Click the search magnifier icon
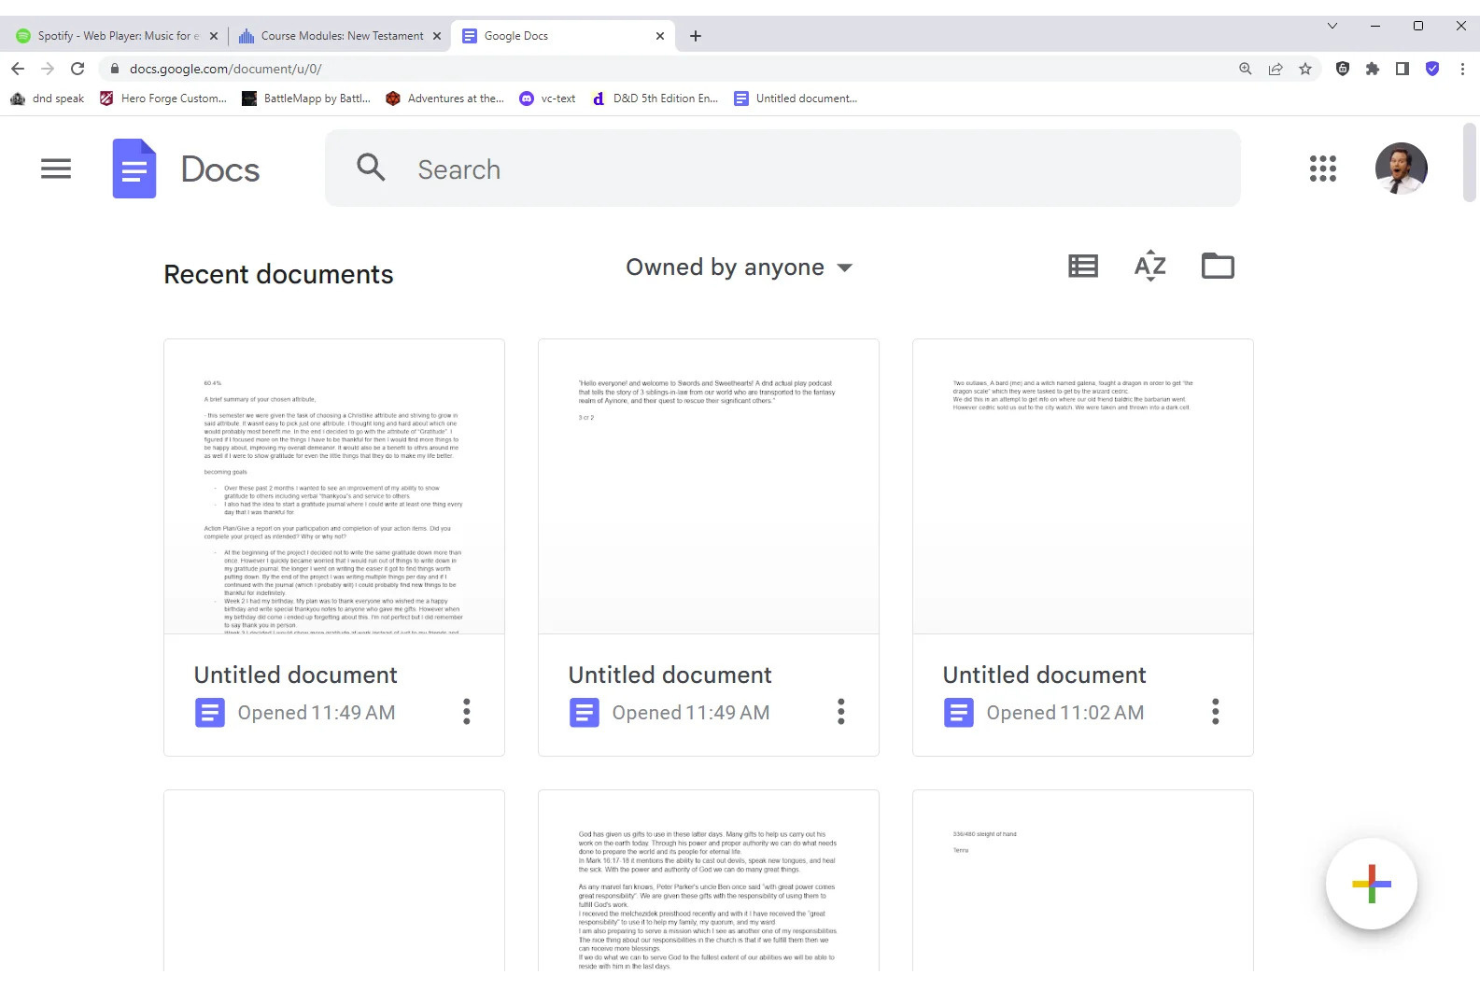This screenshot has width=1480, height=987. click(x=371, y=167)
